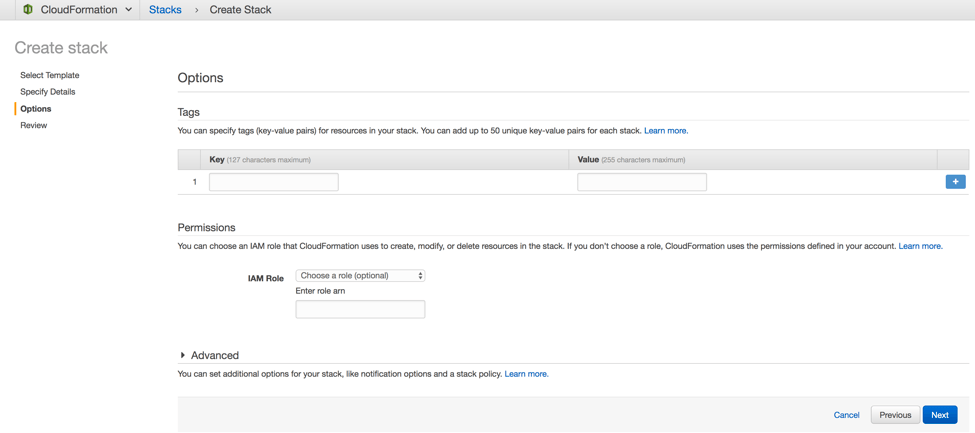Viewport: 975px width, 433px height.
Task: Jump to the Review step in sidebar
Action: tap(33, 126)
